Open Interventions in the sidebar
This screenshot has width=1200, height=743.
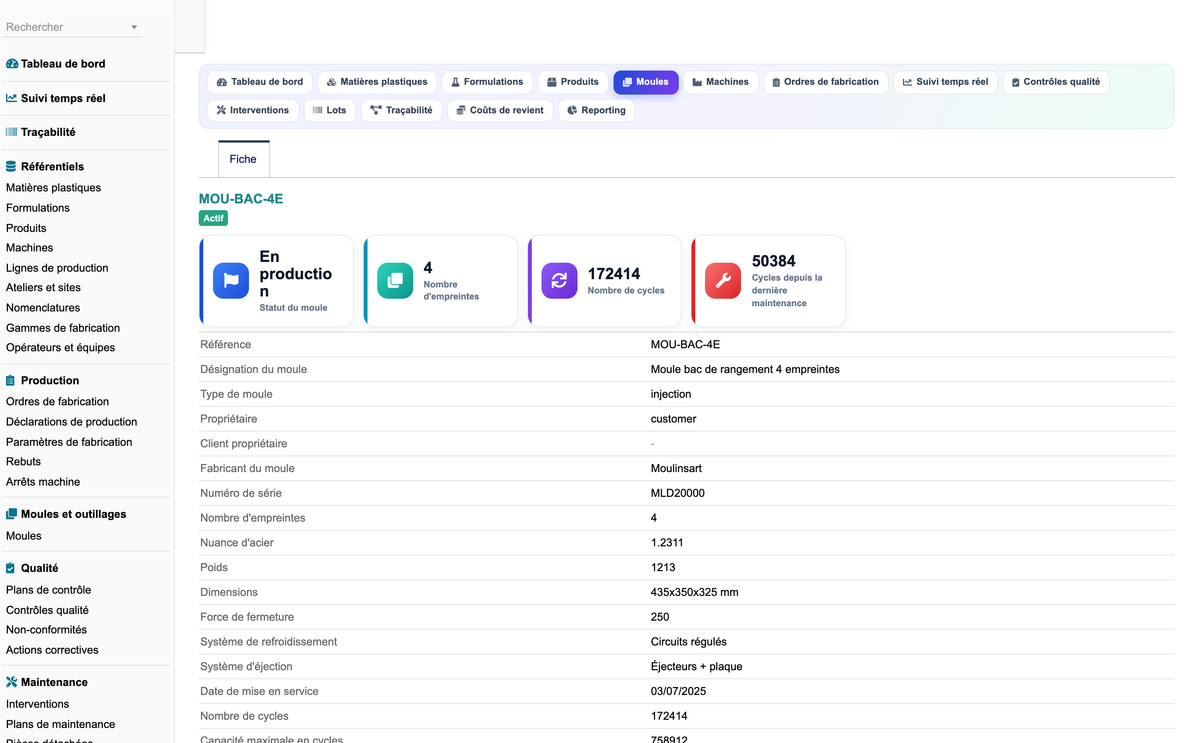point(37,704)
